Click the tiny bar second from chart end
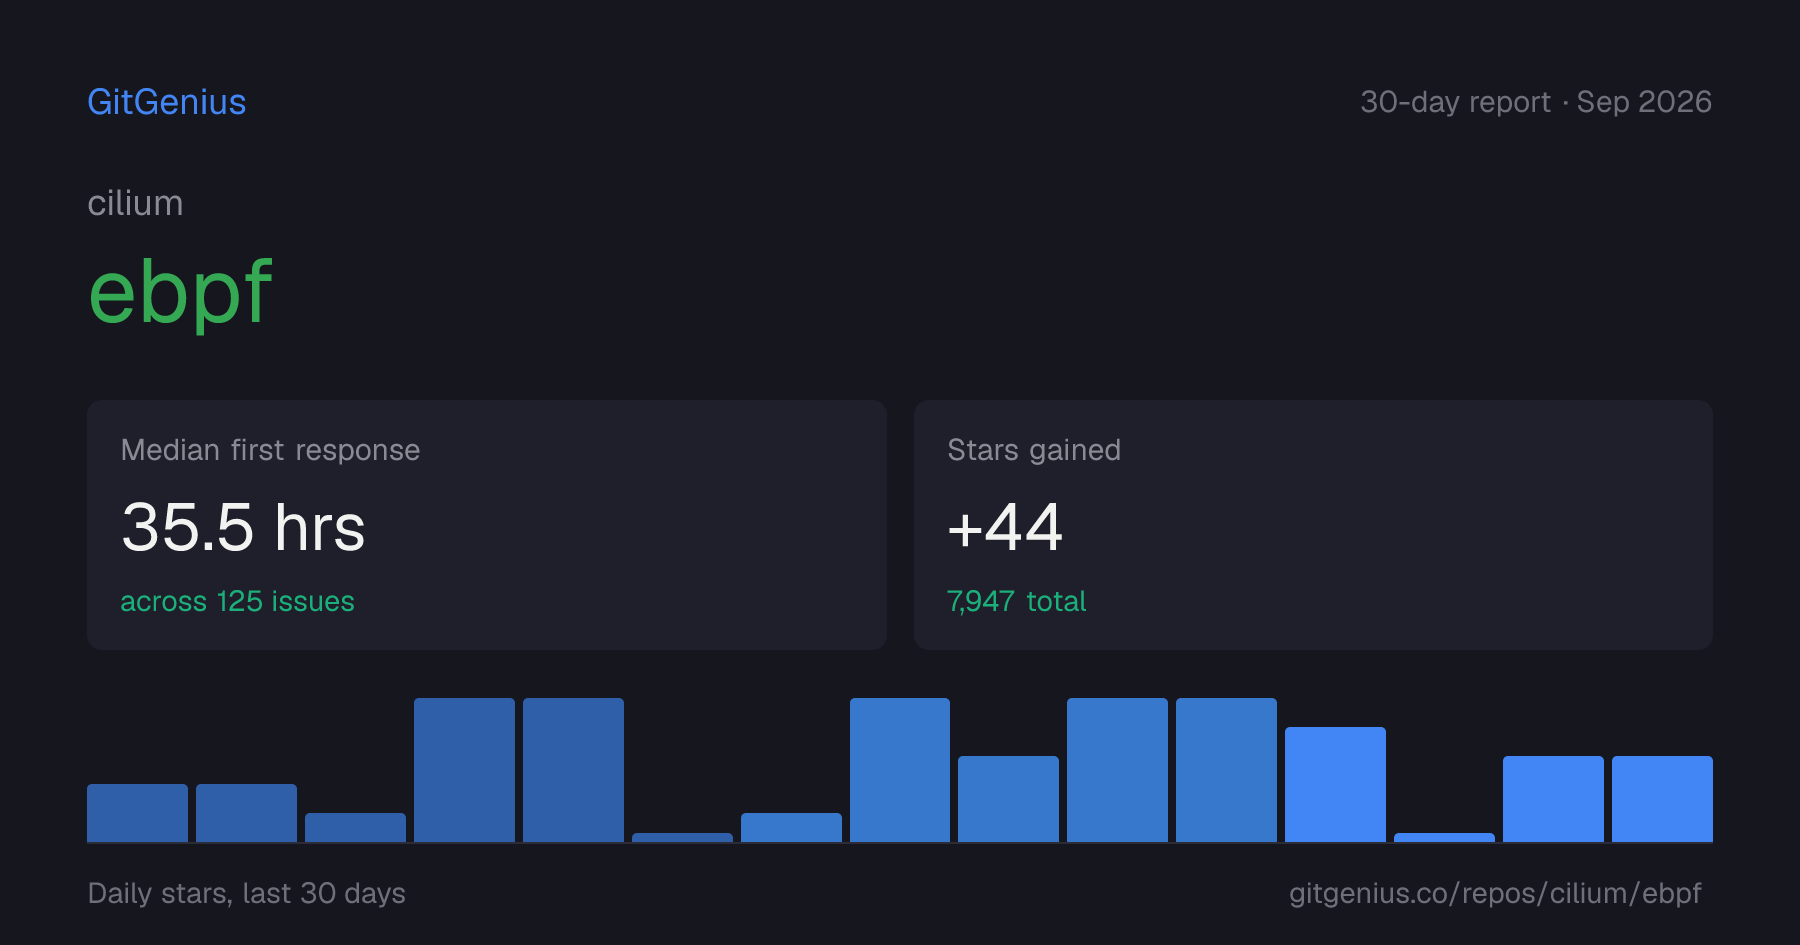 pos(1444,837)
